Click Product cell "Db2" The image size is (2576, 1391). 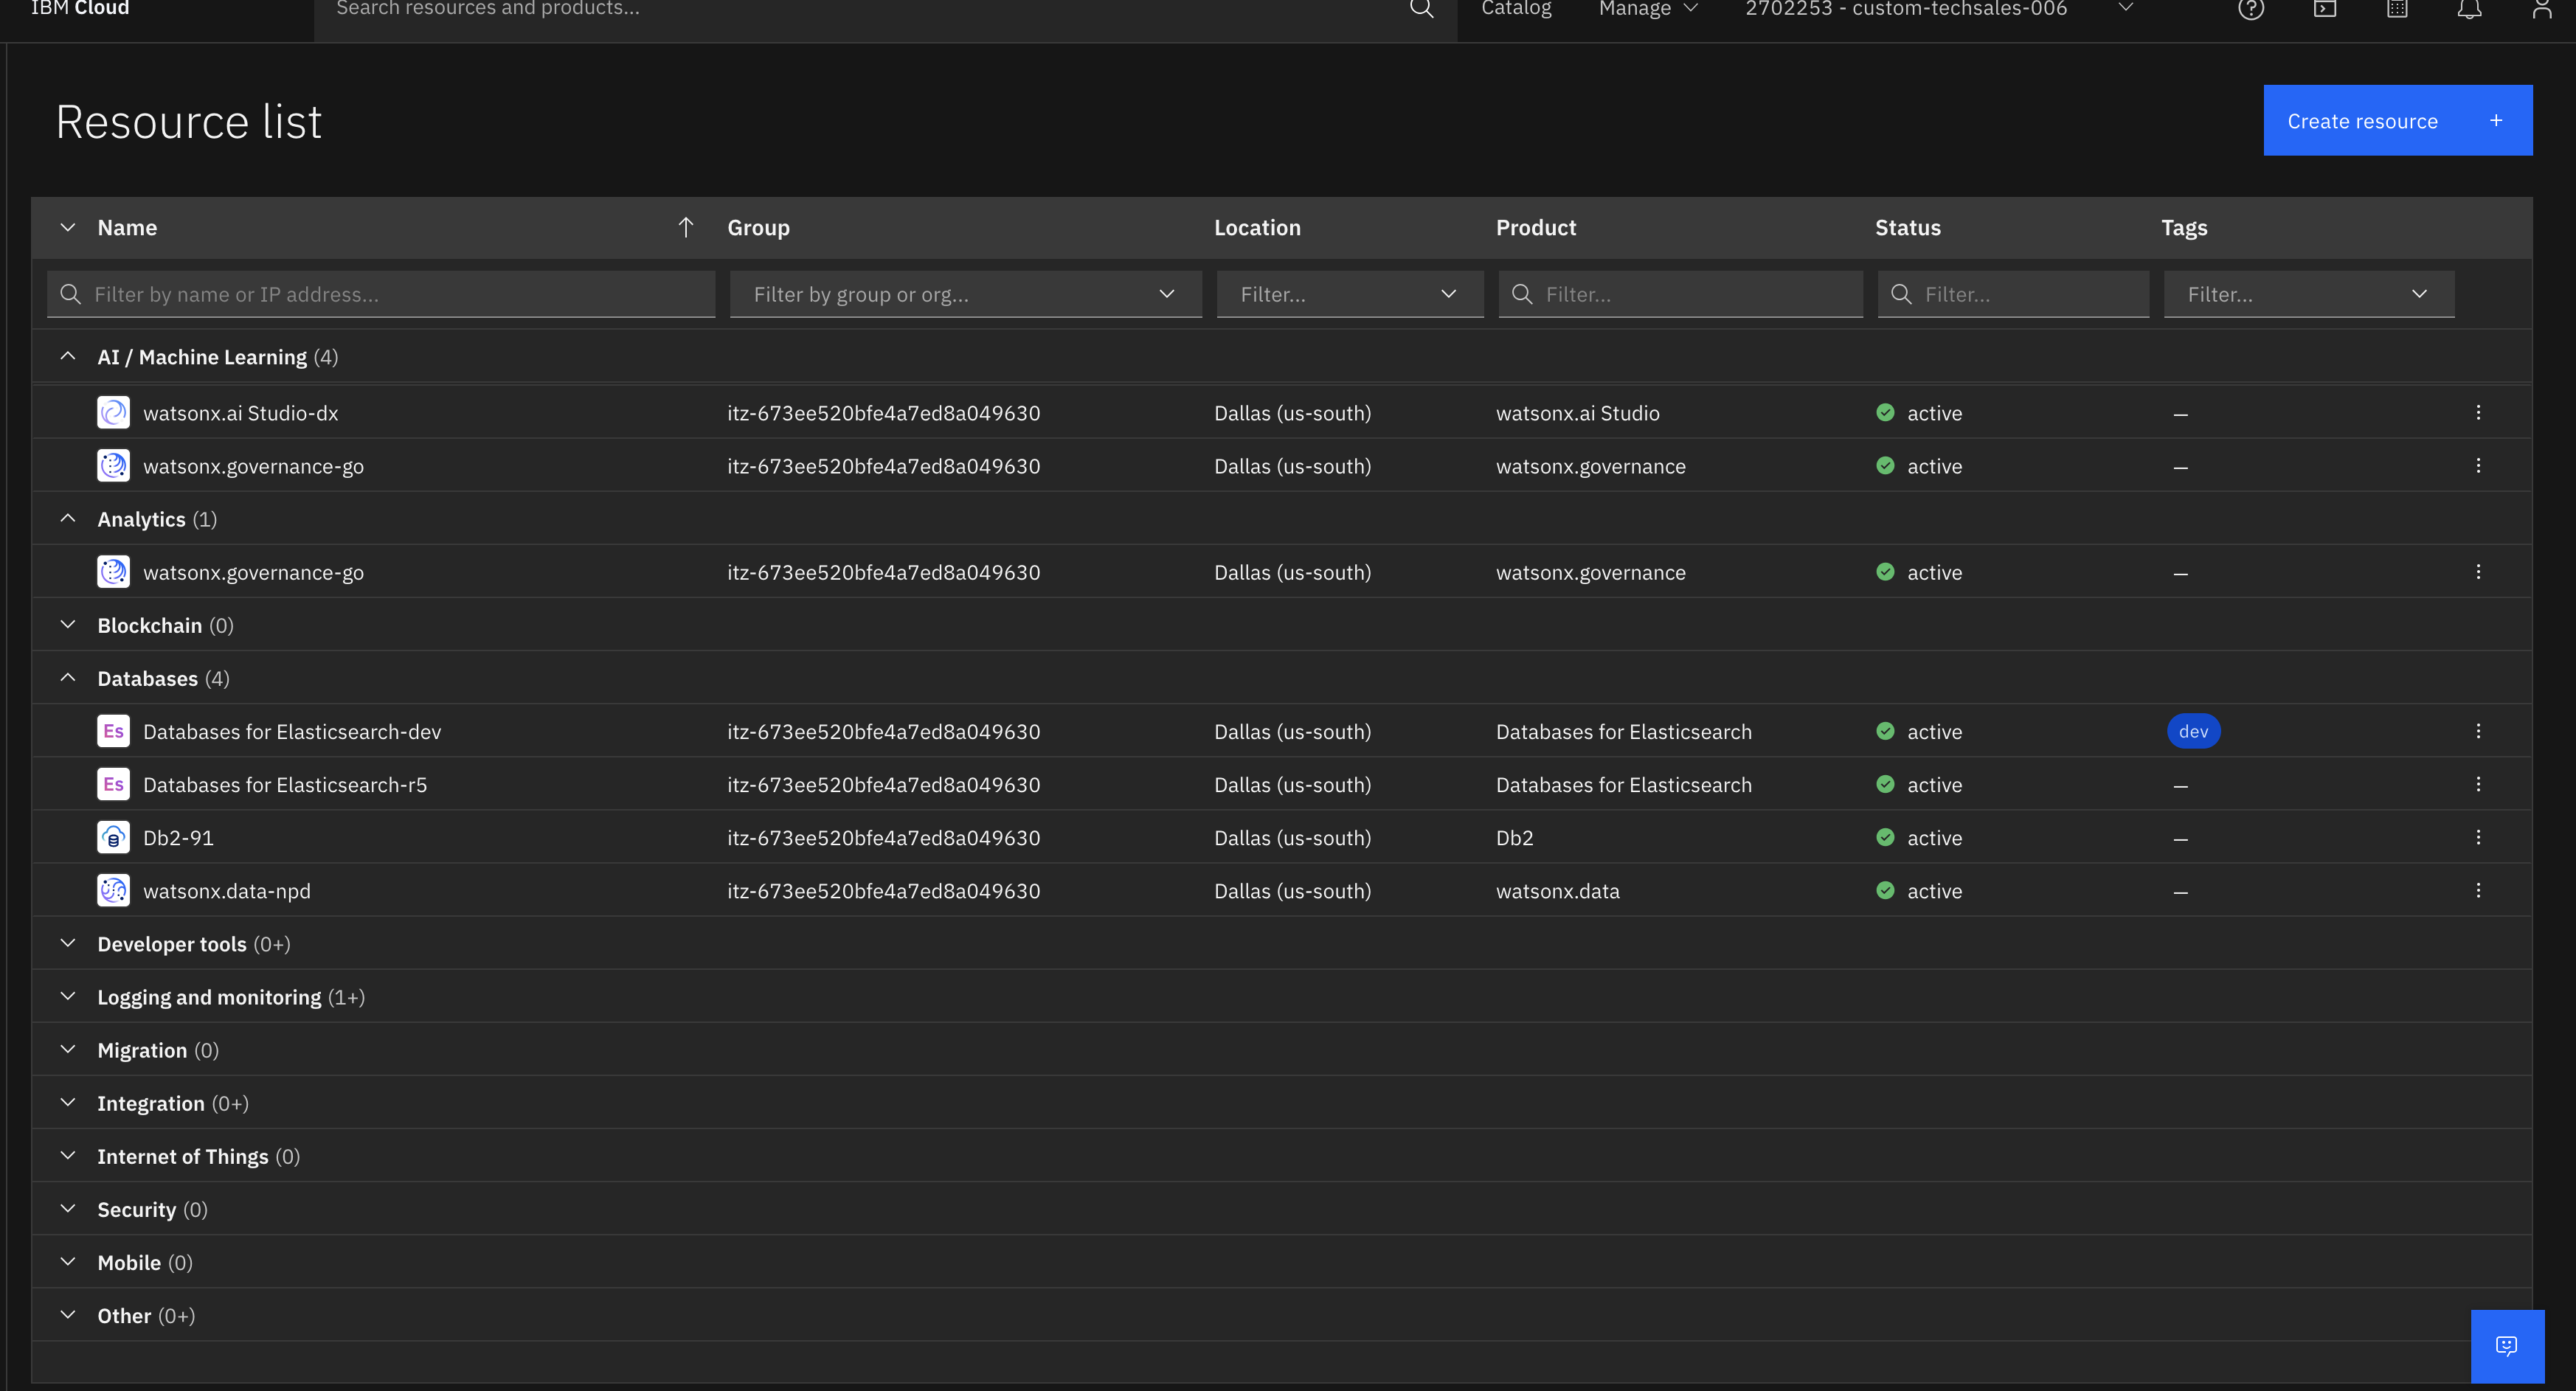point(1514,838)
